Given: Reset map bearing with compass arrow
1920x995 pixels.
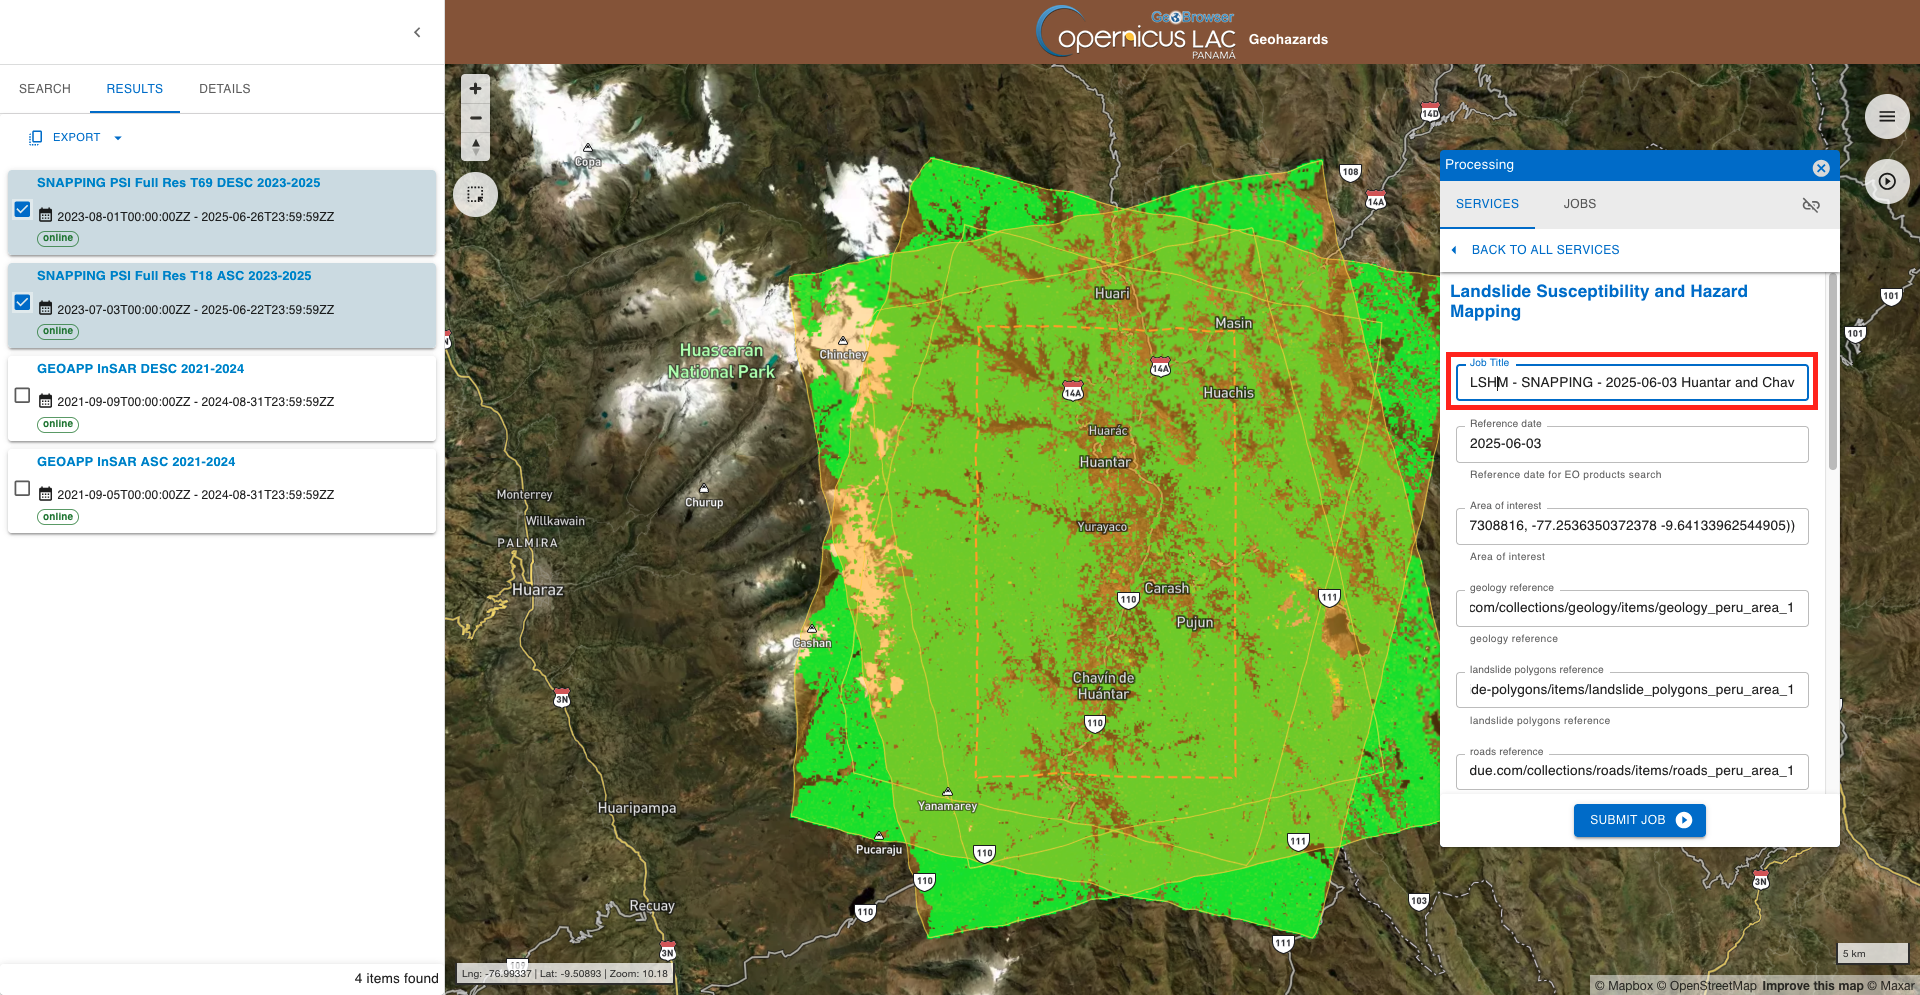Looking at the screenshot, I should point(476,147).
